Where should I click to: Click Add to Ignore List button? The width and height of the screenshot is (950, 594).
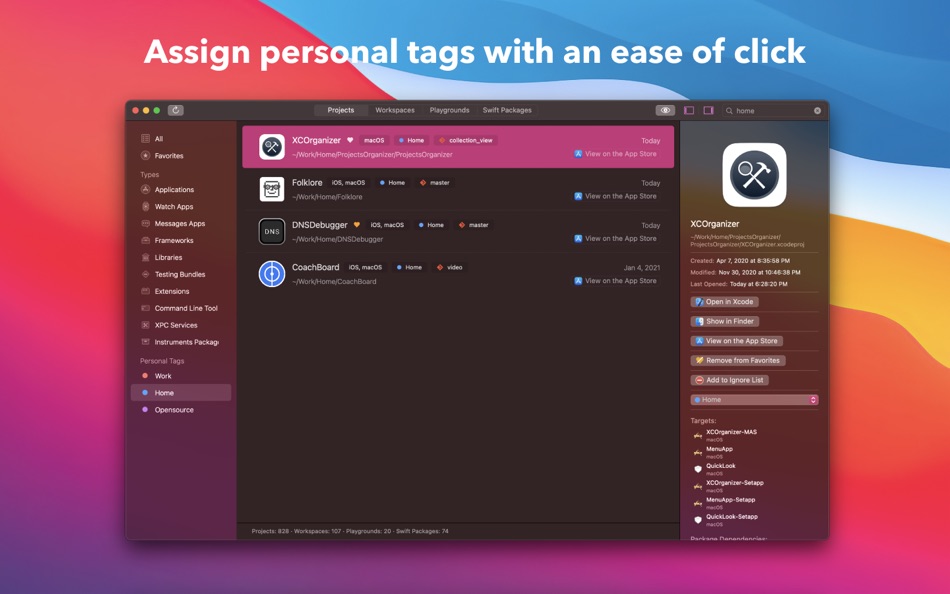coord(730,380)
